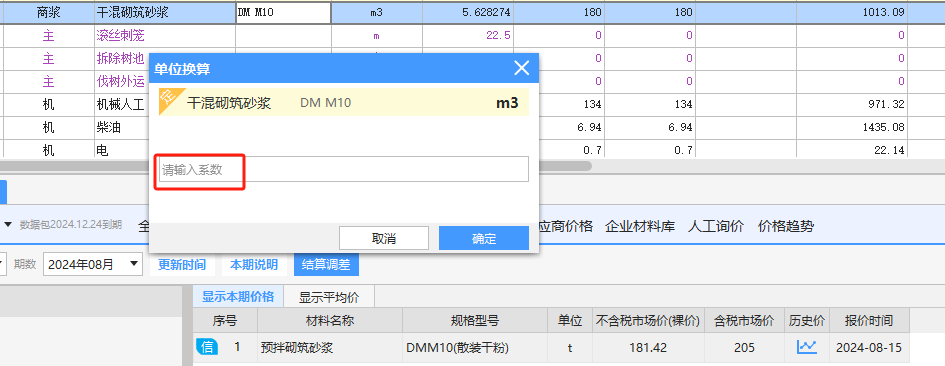Expand the 数据包2024.12.24到期 arrow
Screen dimensions: 945x366
[8, 224]
